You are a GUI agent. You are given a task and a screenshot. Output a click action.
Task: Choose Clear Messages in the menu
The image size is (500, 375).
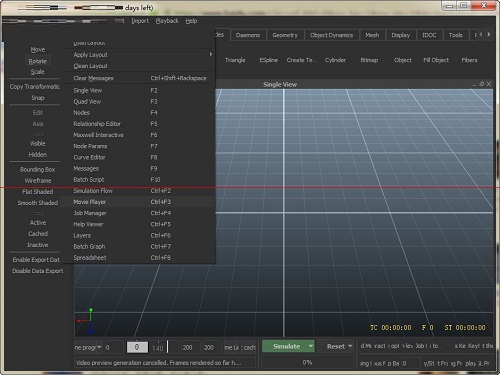[139, 78]
